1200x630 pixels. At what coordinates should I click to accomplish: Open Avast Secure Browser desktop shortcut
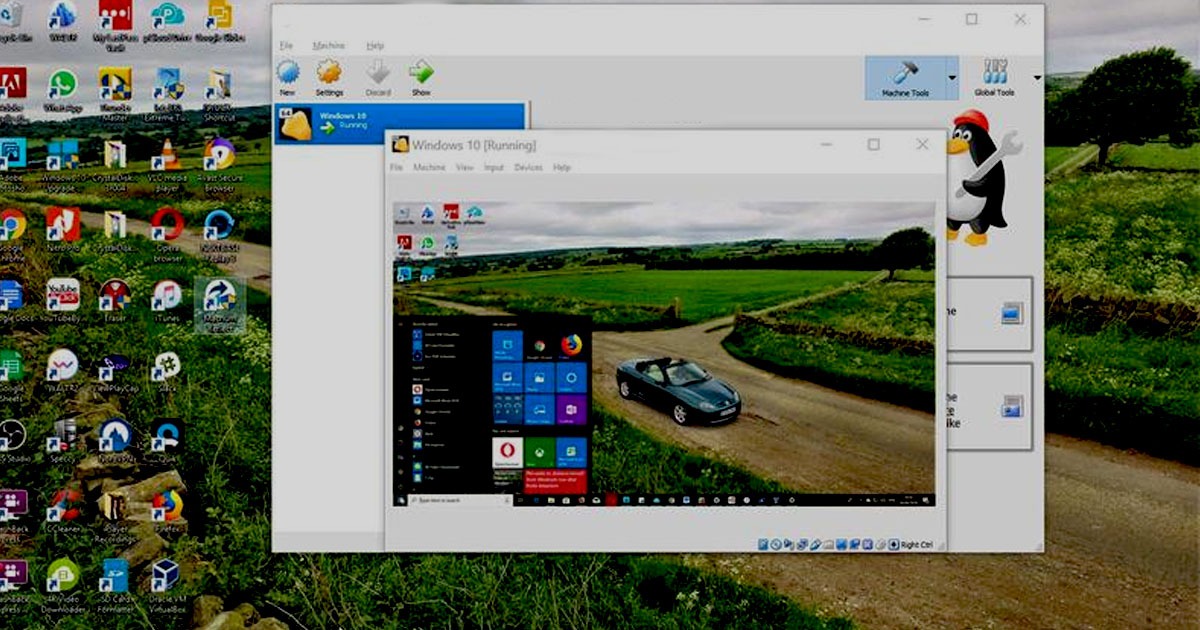218,165
